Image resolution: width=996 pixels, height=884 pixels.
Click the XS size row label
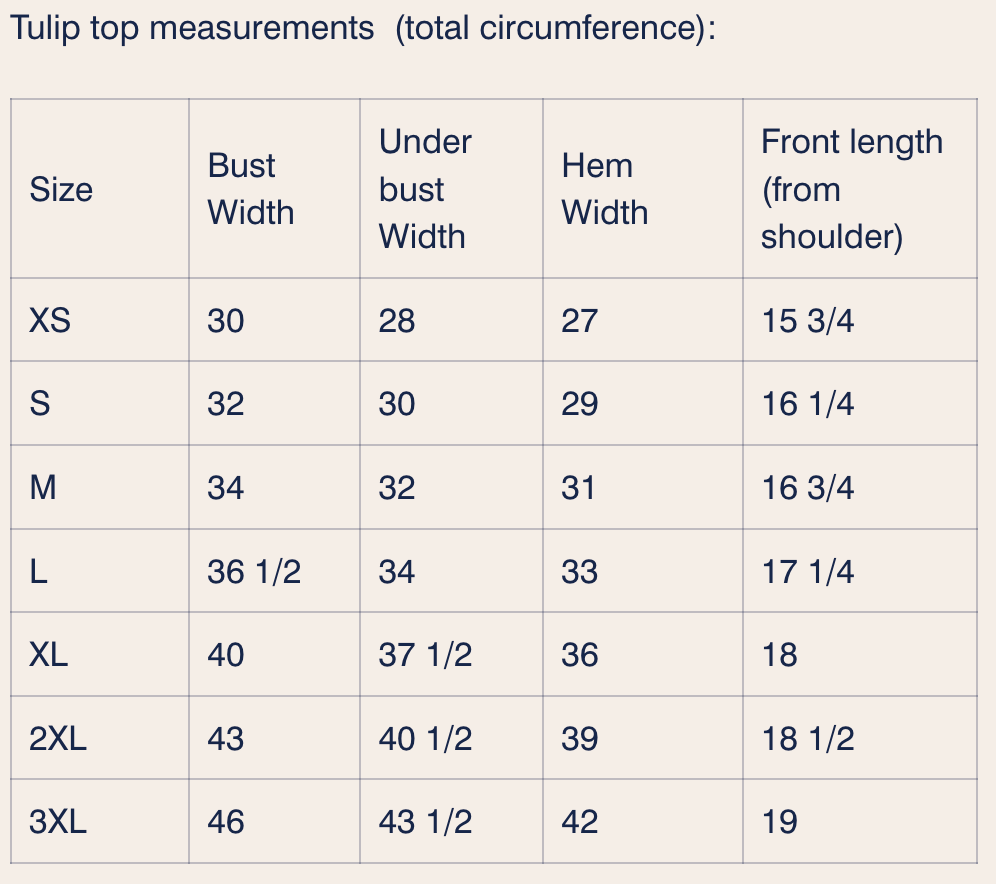pyautogui.click(x=50, y=320)
